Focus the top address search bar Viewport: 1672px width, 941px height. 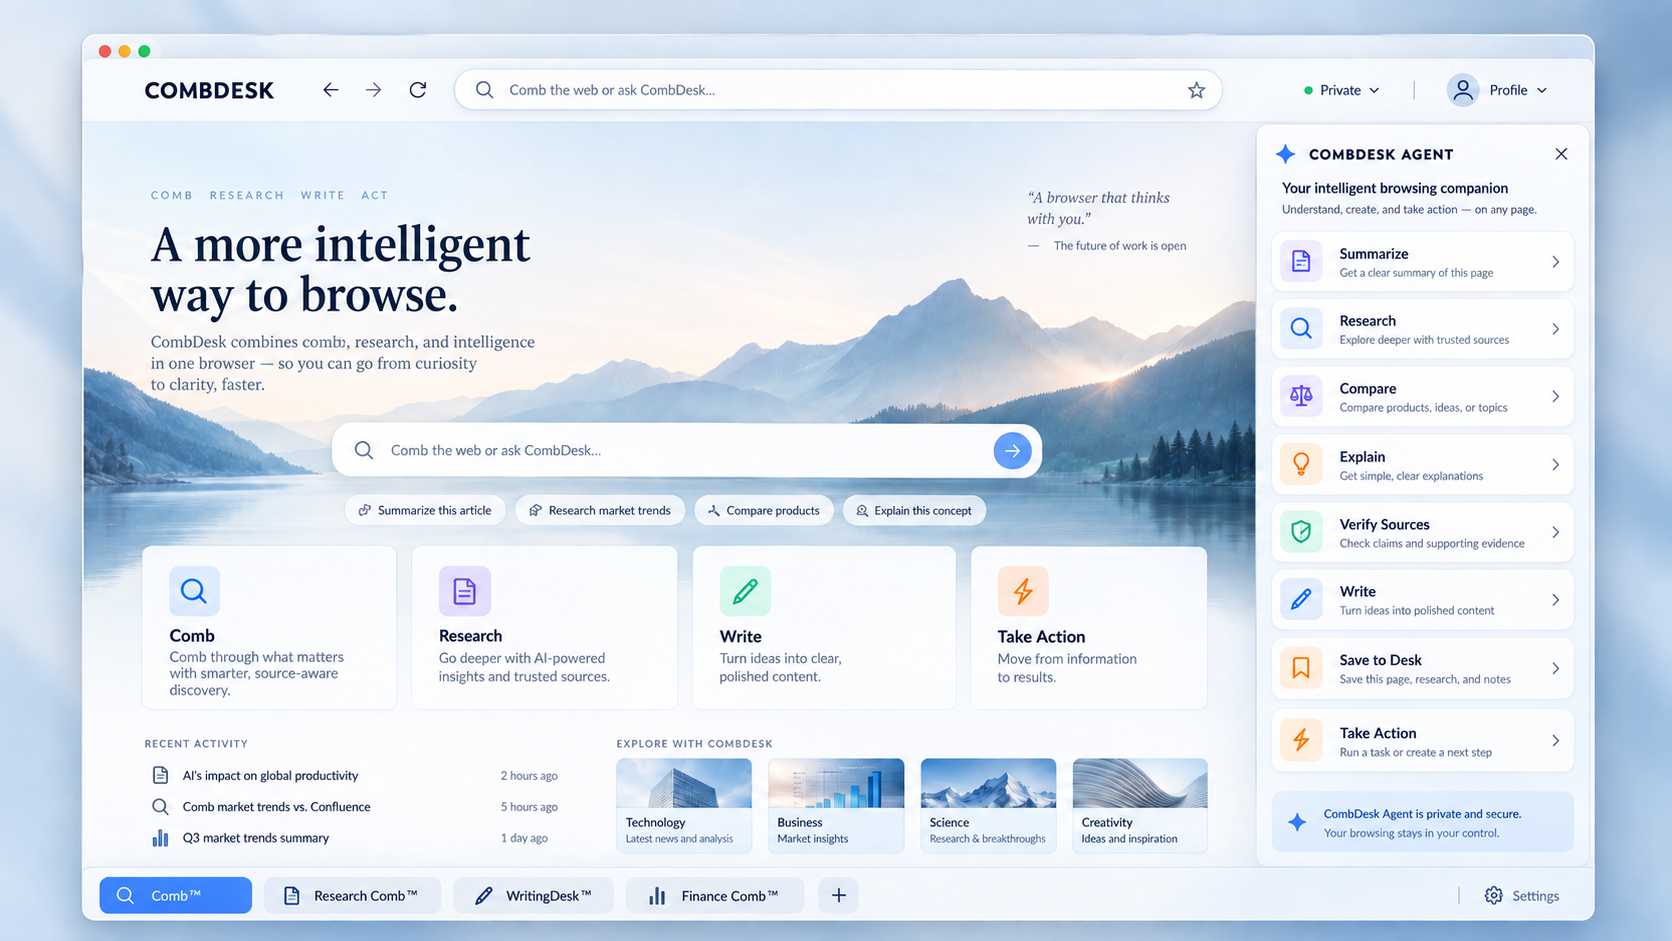[838, 90]
